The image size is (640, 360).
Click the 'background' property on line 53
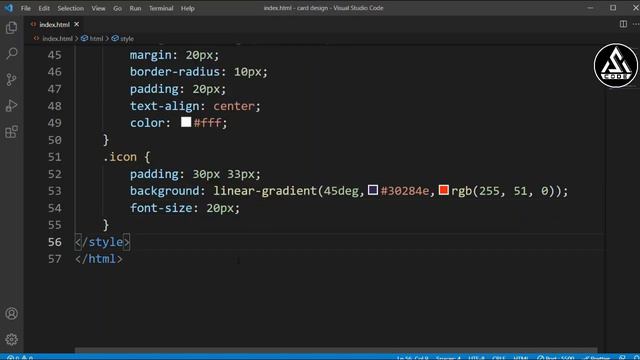(164, 191)
